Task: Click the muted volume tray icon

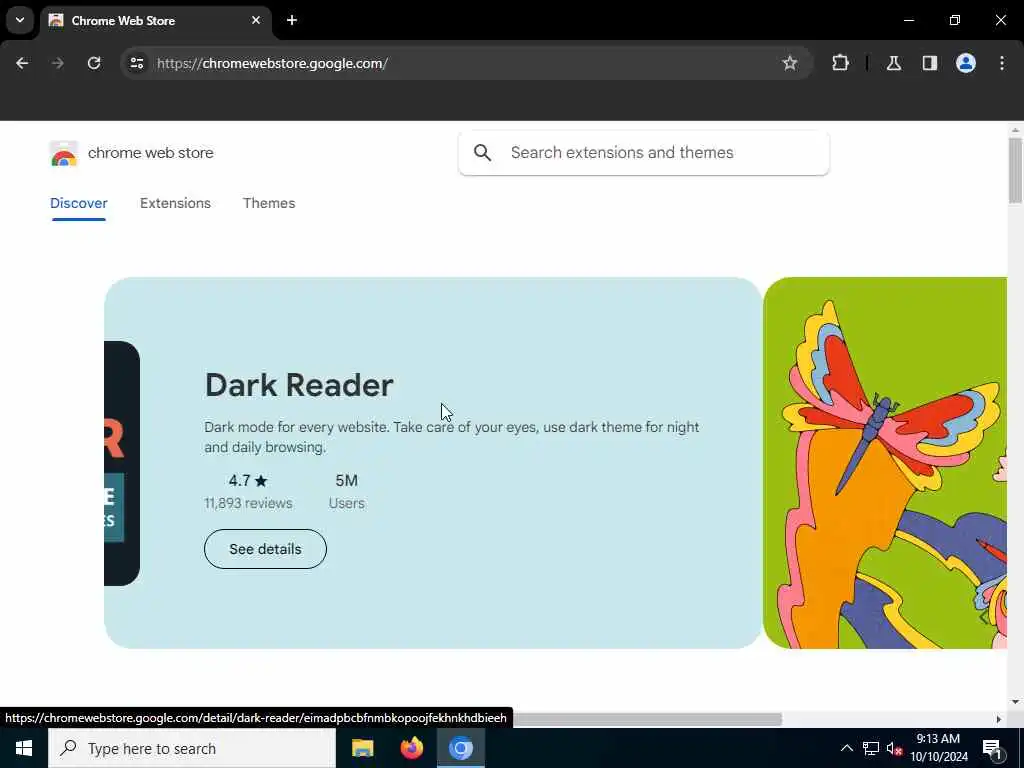Action: [x=895, y=748]
